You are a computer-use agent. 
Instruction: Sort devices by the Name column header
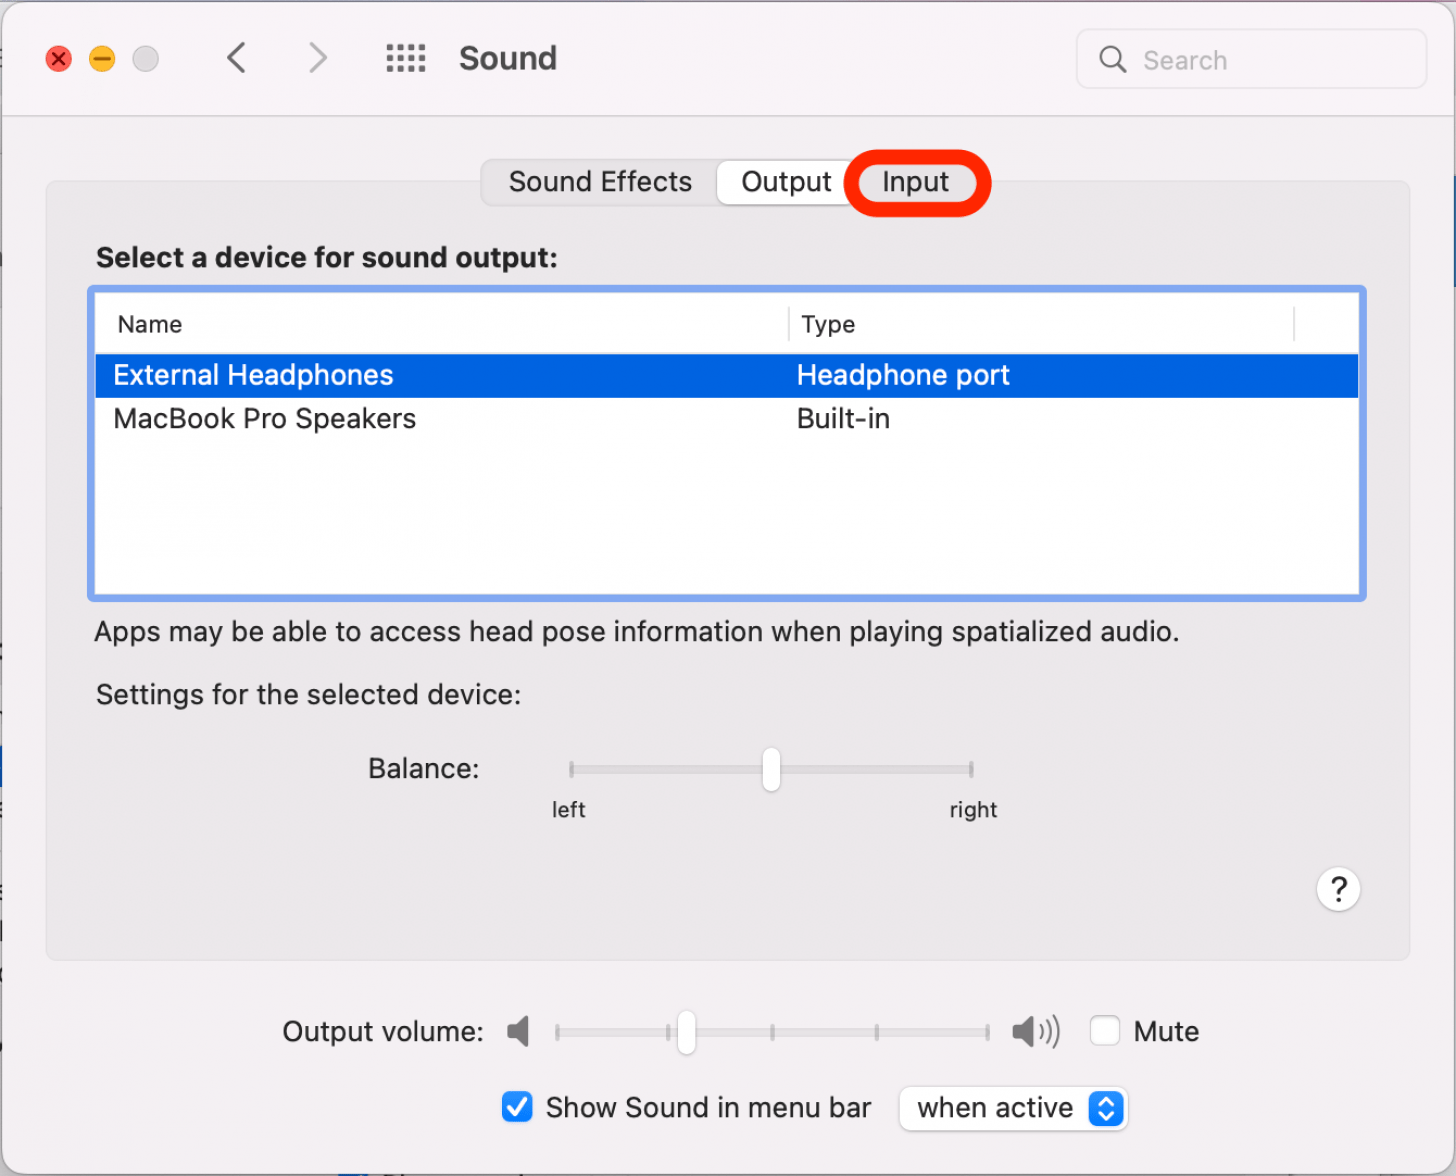point(150,324)
